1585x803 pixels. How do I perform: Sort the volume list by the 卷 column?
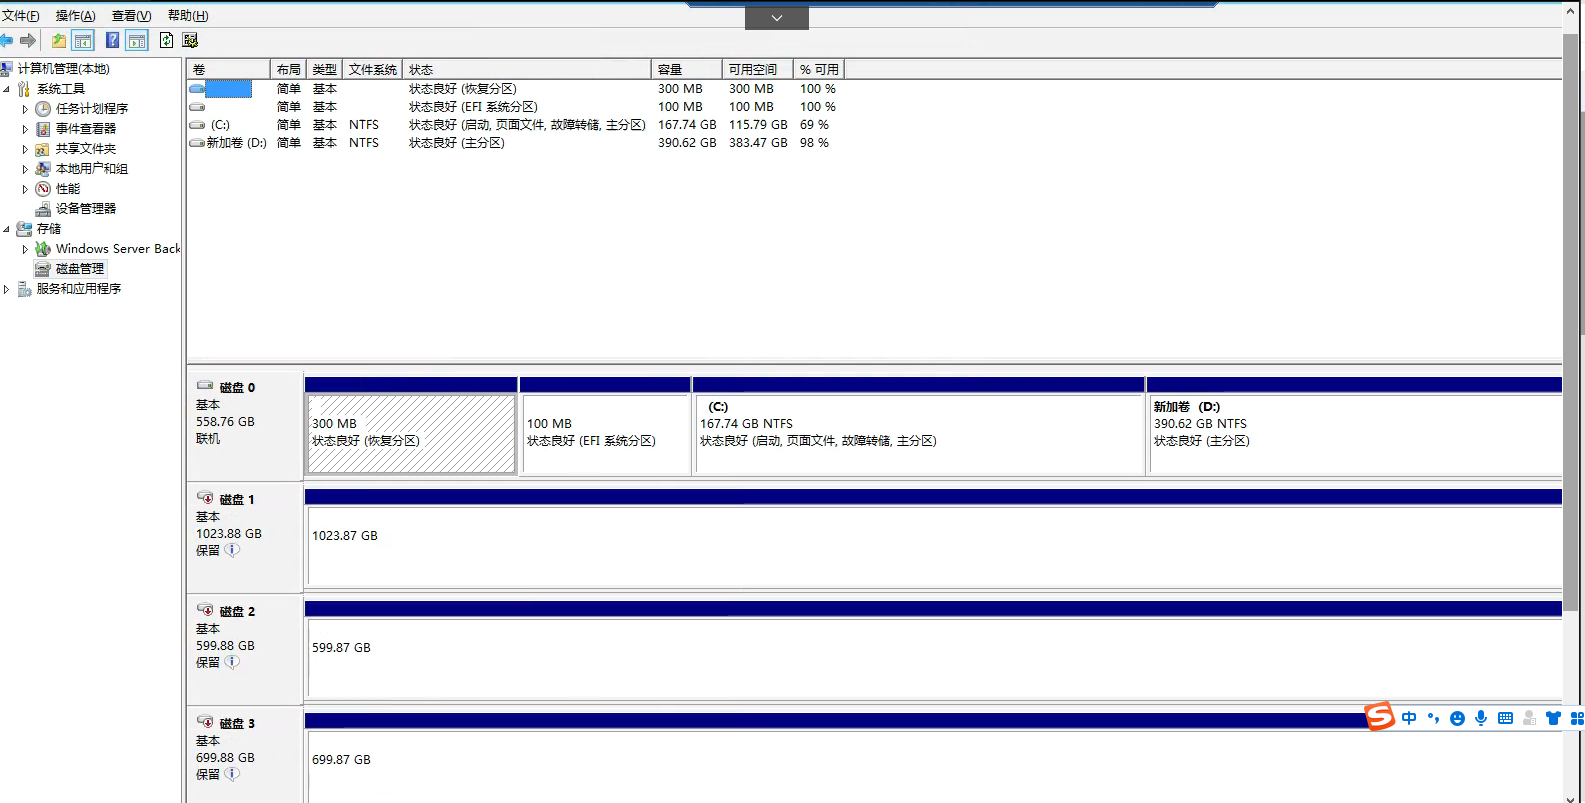tap(228, 69)
